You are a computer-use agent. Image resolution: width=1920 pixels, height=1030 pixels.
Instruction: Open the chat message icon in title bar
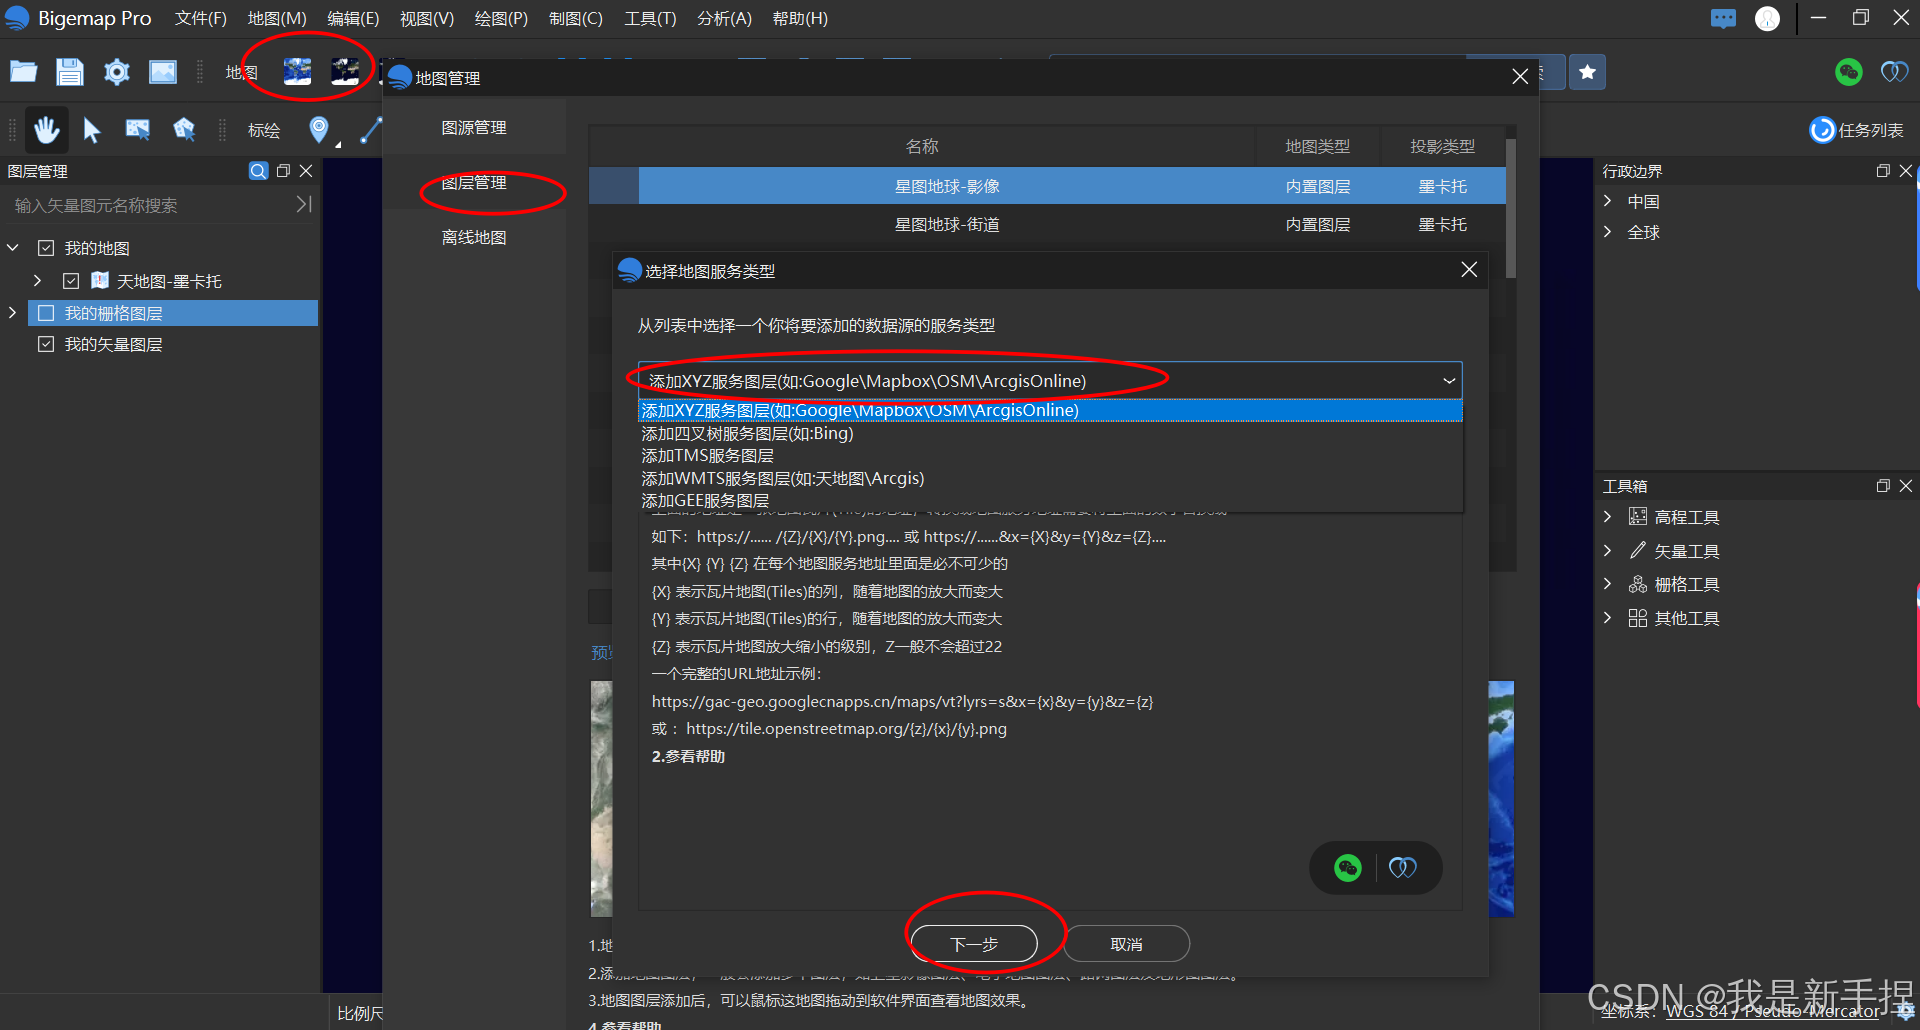(1723, 19)
